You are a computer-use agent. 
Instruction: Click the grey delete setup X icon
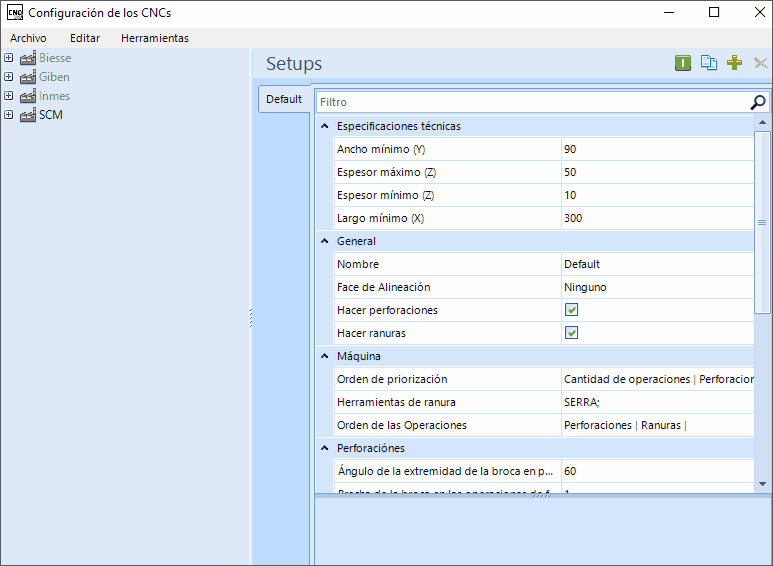(761, 63)
